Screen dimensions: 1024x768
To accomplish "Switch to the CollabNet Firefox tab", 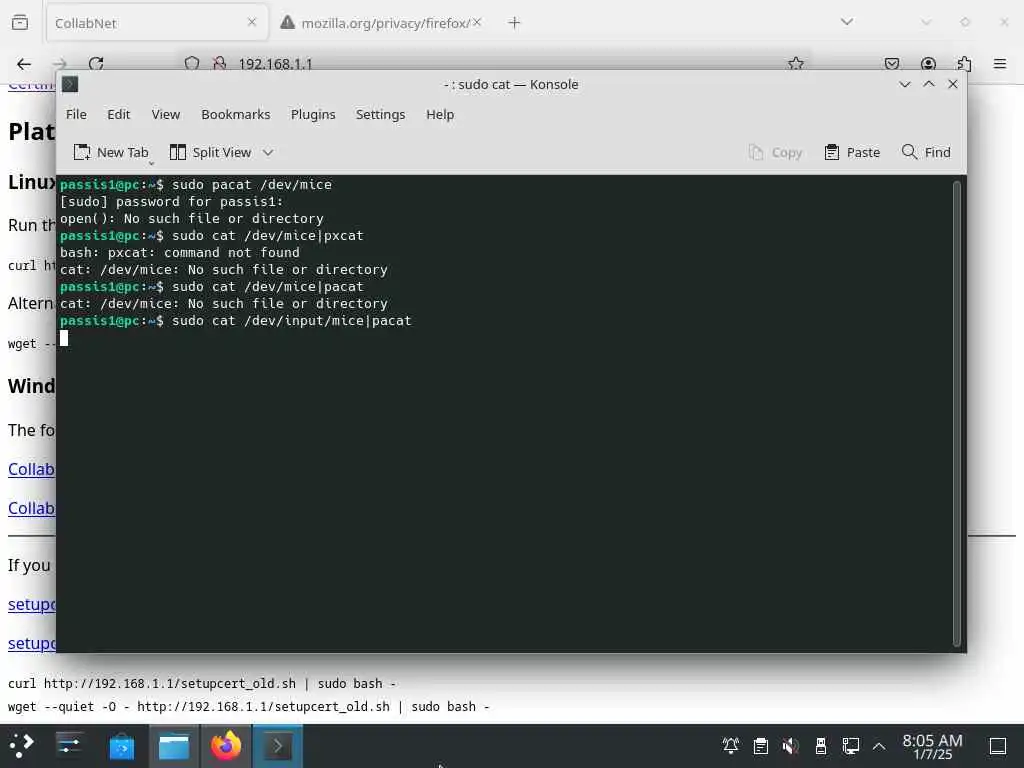I will tap(157, 23).
